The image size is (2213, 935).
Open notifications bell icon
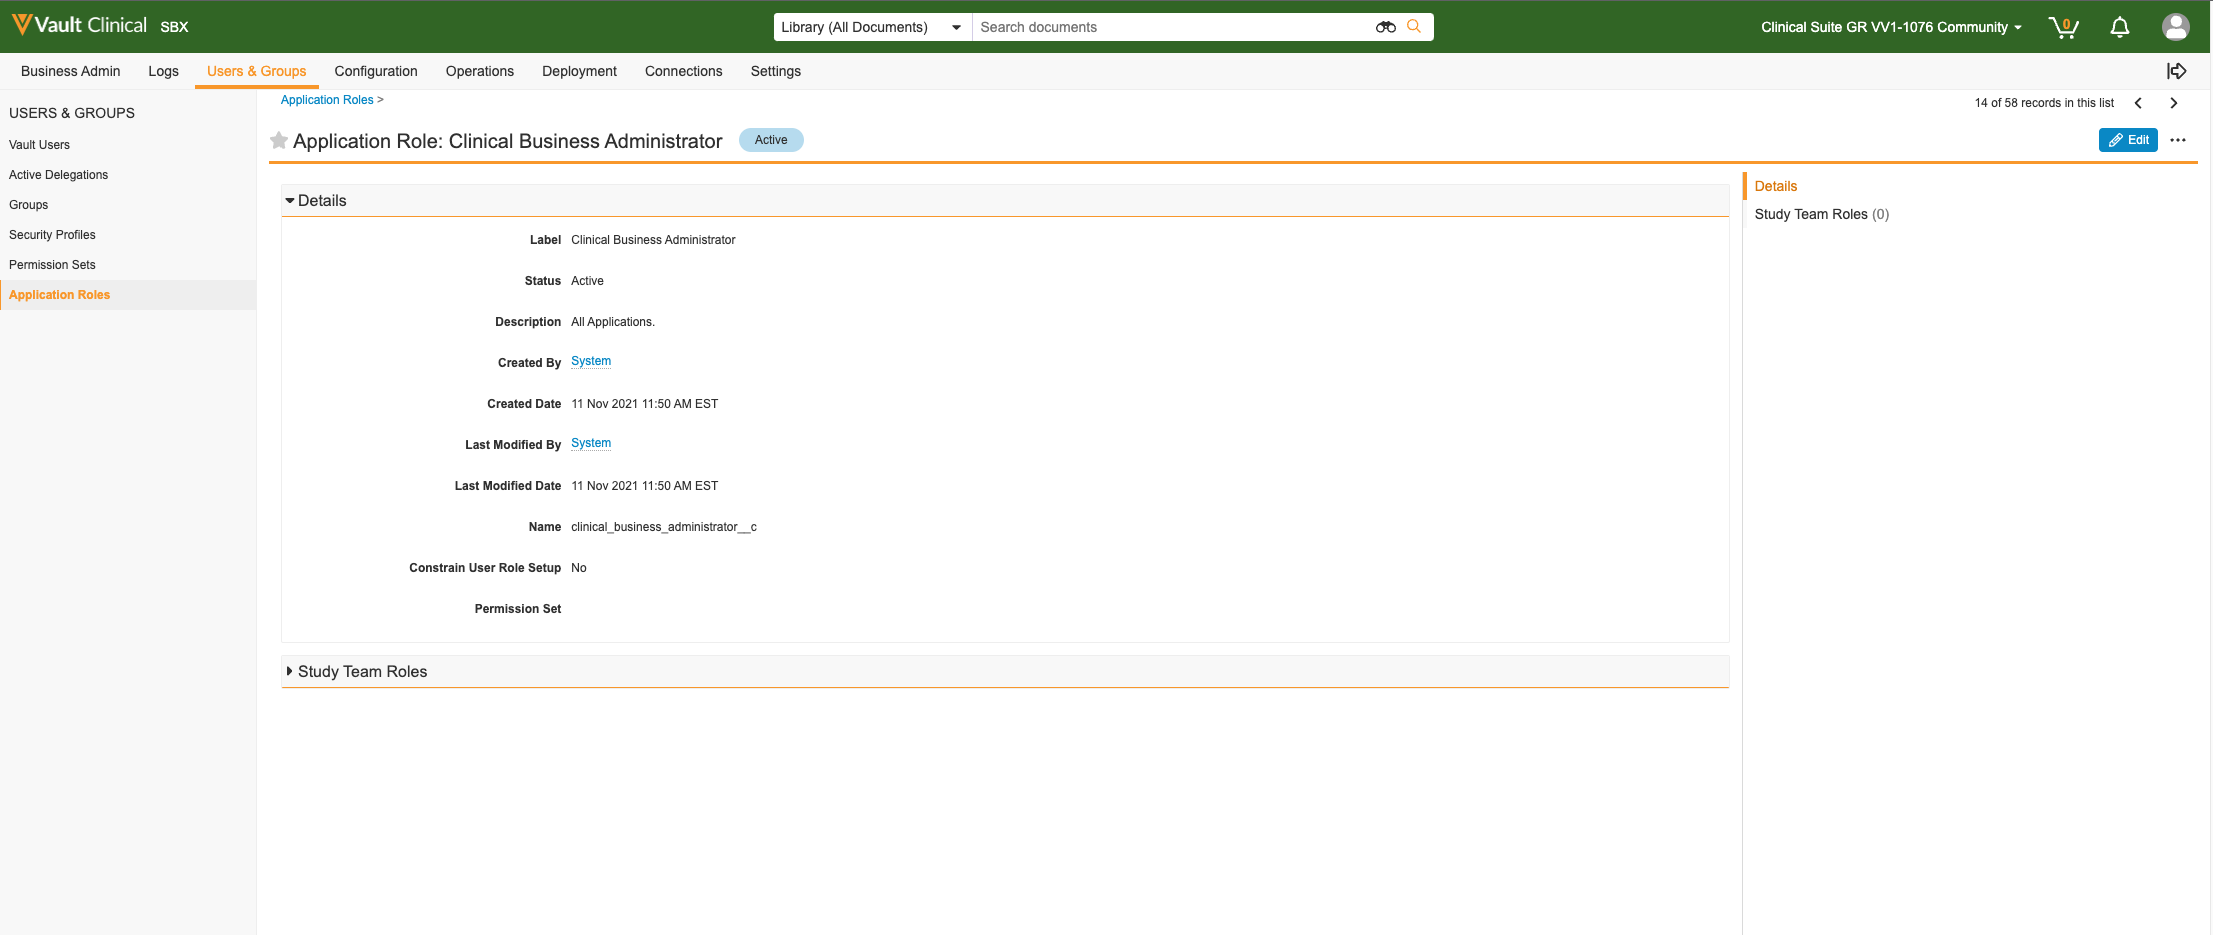2119,27
